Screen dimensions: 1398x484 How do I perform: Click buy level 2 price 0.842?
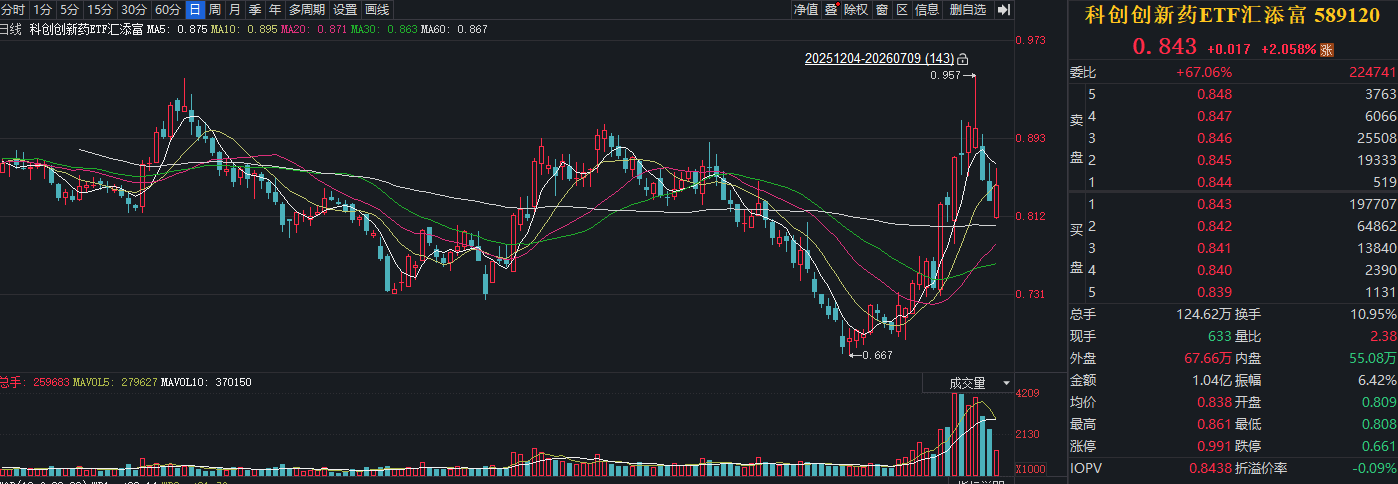pos(1214,227)
